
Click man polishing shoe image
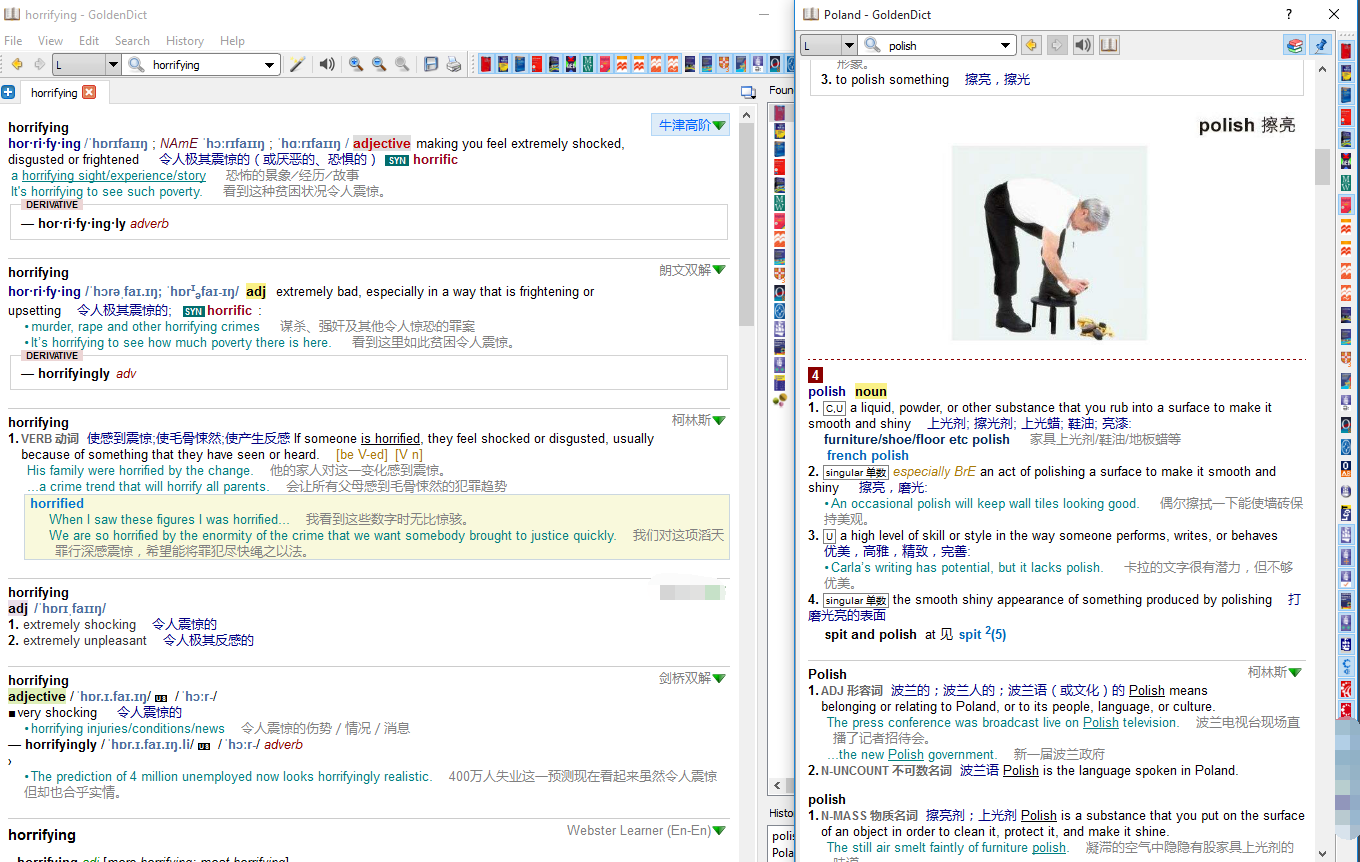click(1050, 243)
